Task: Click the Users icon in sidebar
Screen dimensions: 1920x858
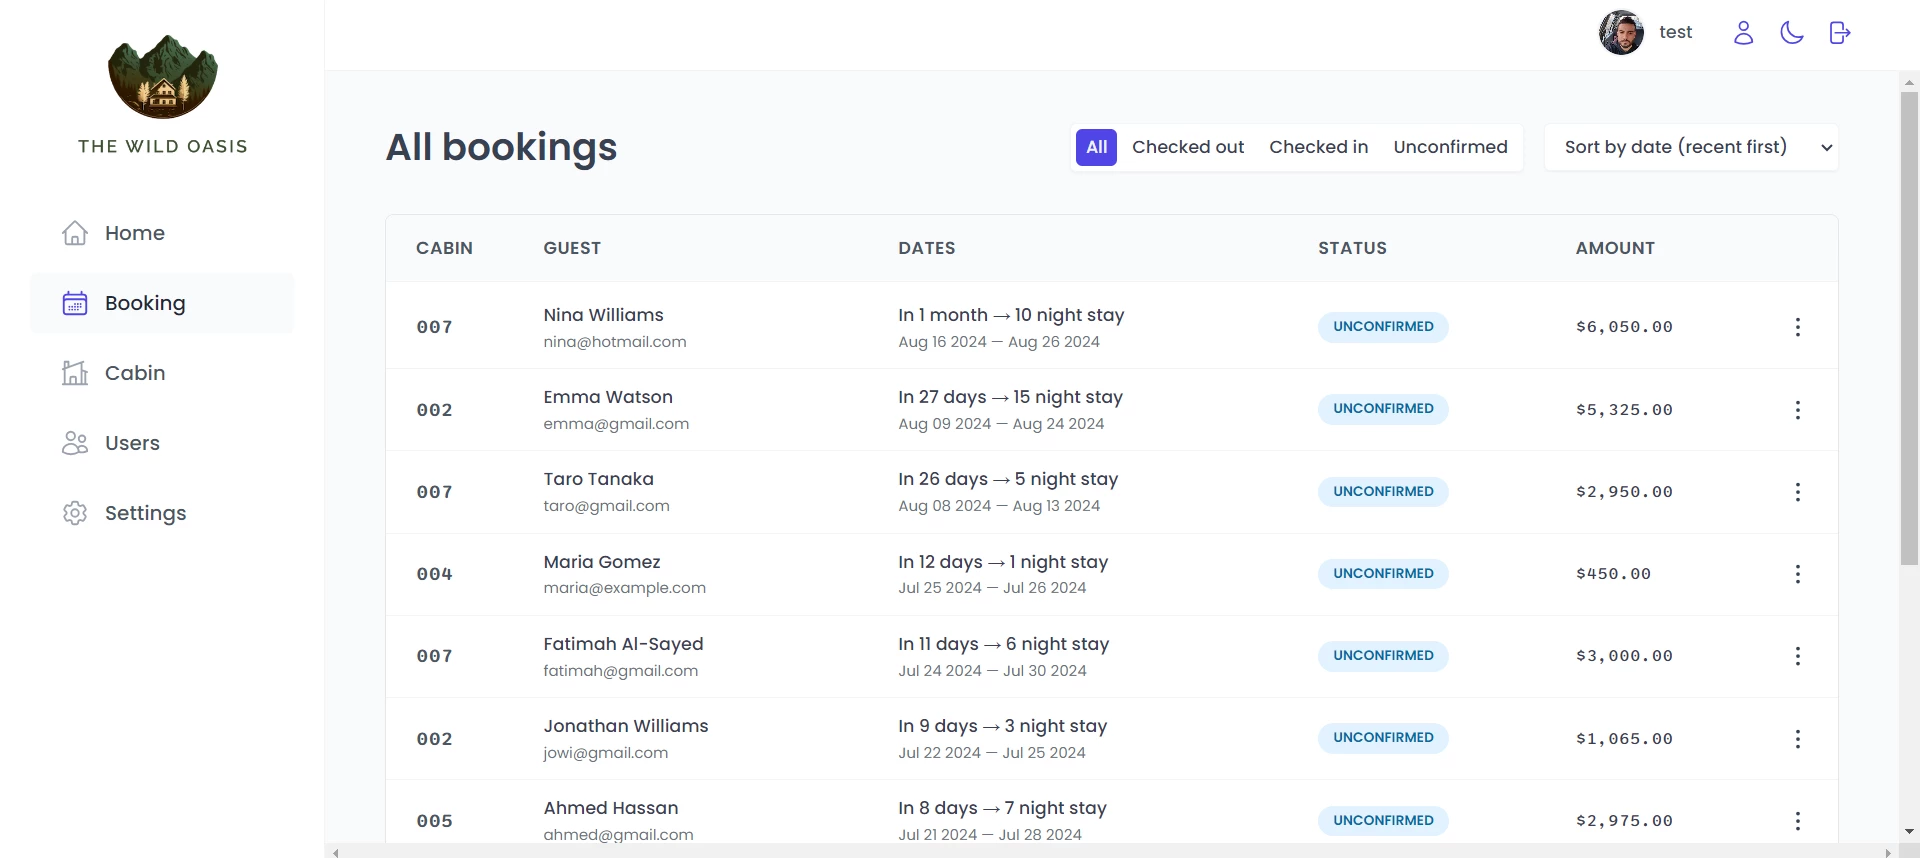Action: coord(75,443)
